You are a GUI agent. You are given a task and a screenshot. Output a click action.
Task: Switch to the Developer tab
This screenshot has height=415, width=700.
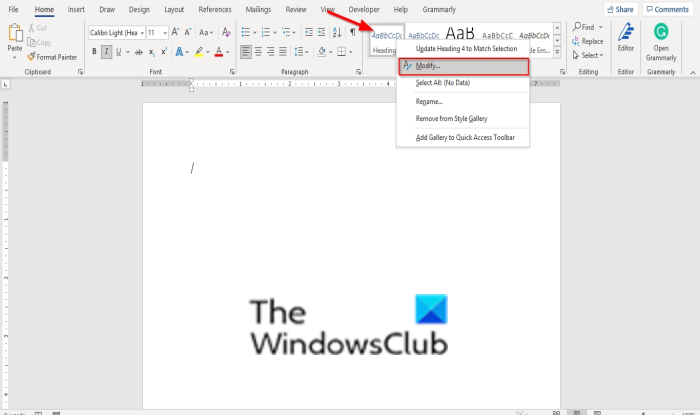click(364, 9)
